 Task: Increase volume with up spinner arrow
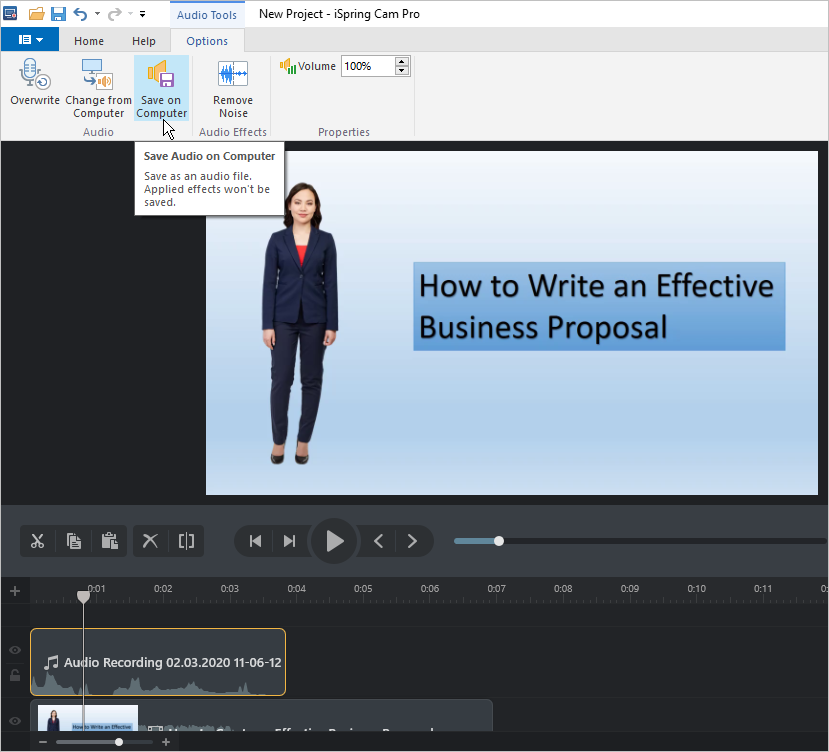click(402, 61)
